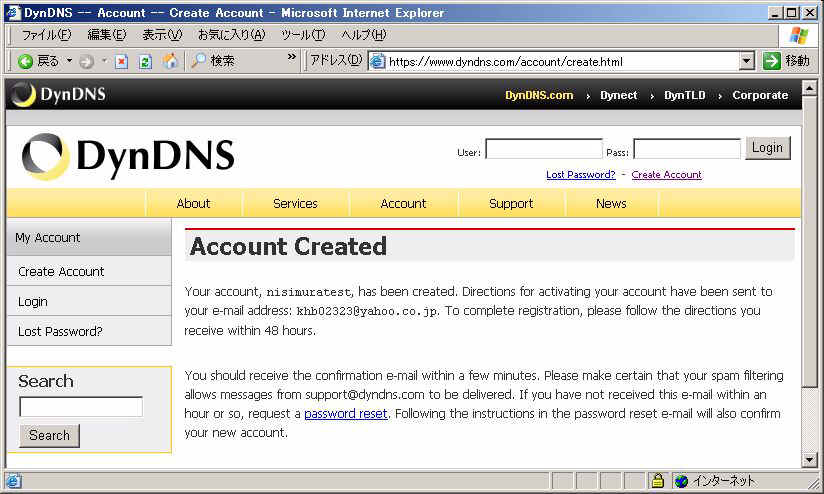Image resolution: width=824 pixels, height=494 pixels.
Task: Open the Search magnifier toolbar button
Action: 198,61
